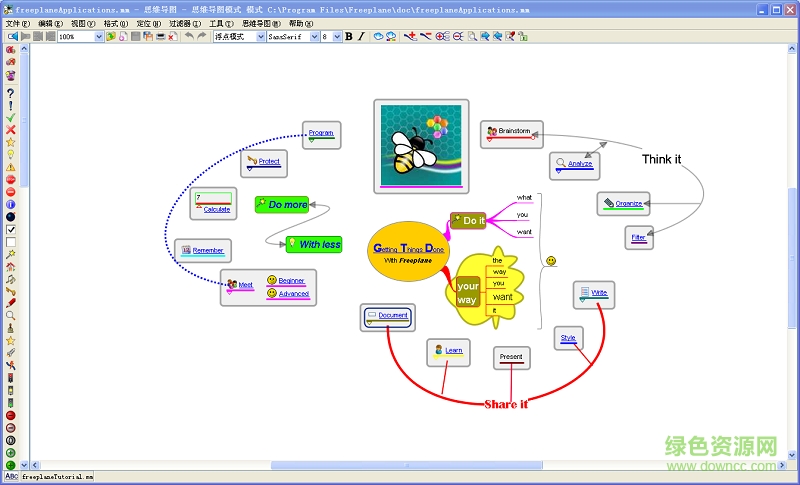This screenshot has height=485, width=800.
Task: Open the 编辑 (Edit) menu
Action: [x=51, y=23]
